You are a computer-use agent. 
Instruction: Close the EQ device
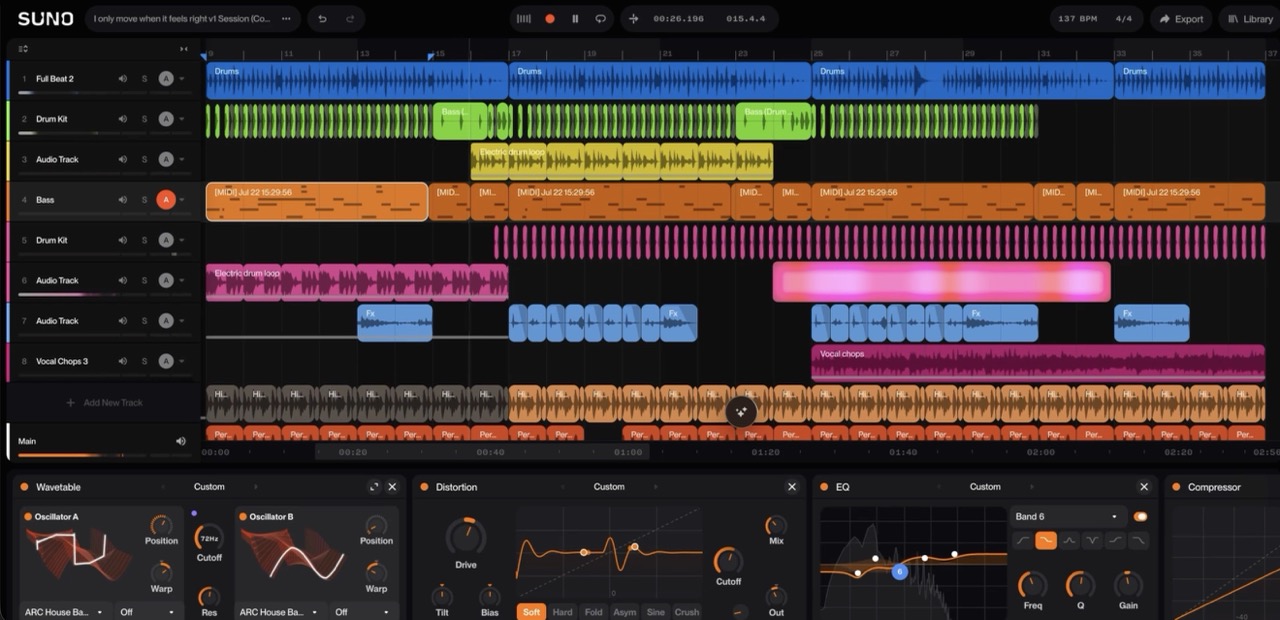coord(1144,487)
